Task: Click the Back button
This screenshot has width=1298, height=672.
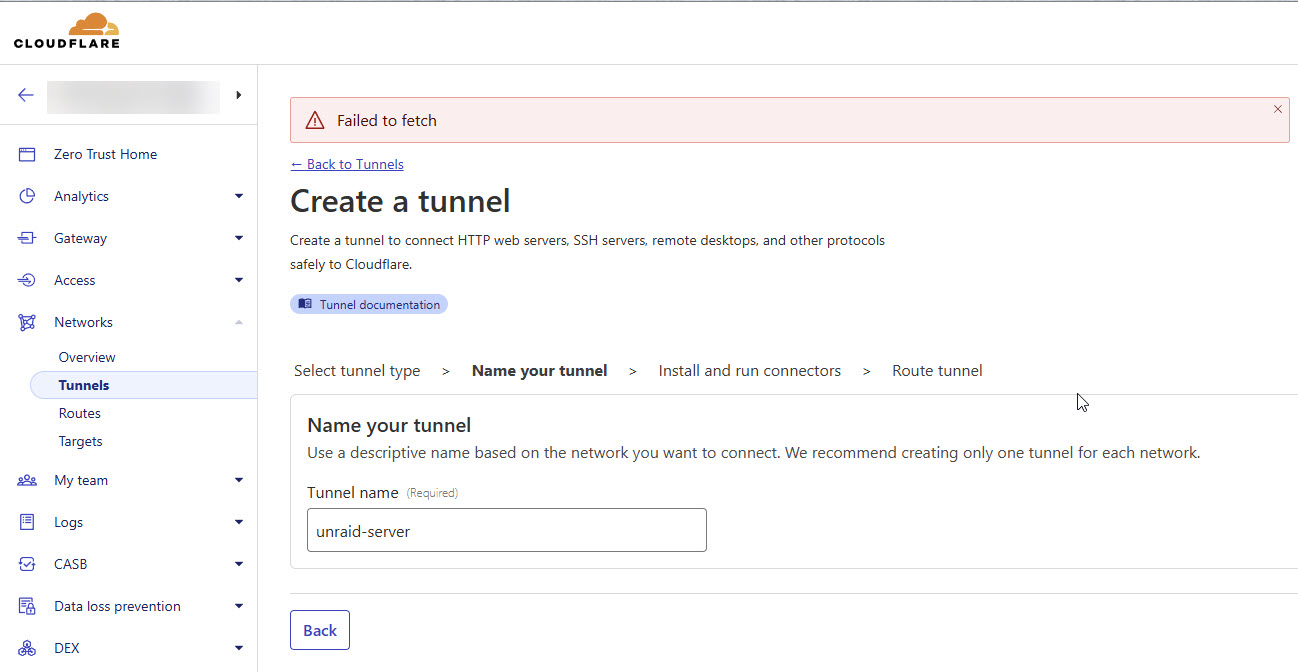Action: click(320, 630)
